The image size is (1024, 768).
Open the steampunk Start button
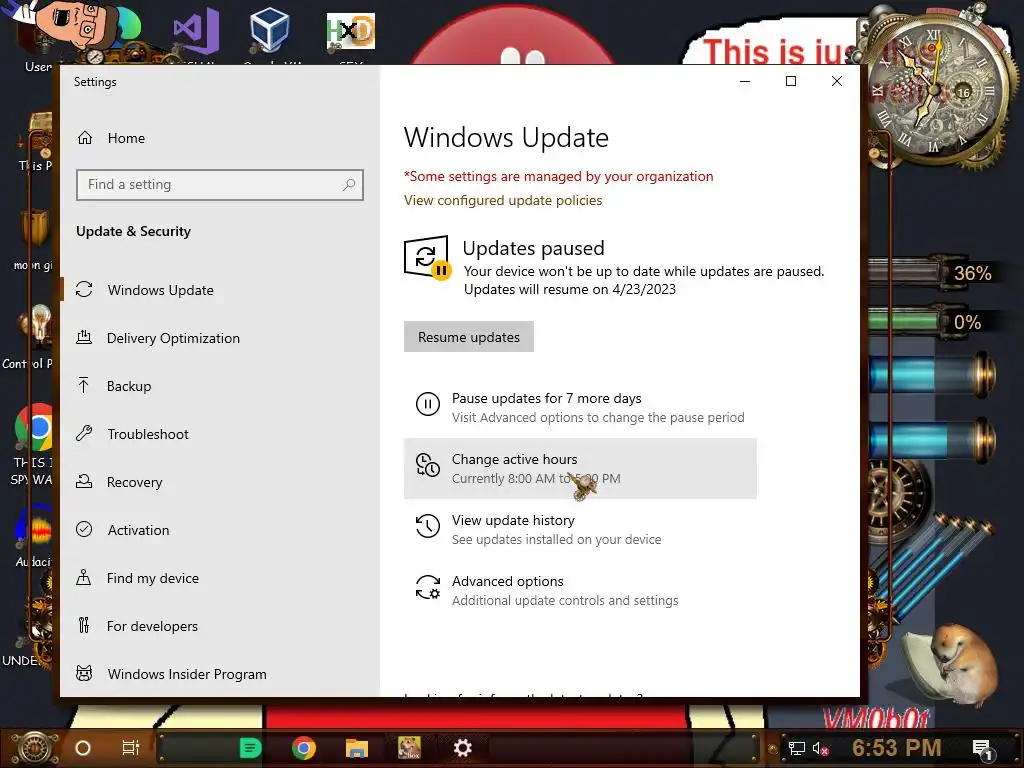pyautogui.click(x=33, y=748)
